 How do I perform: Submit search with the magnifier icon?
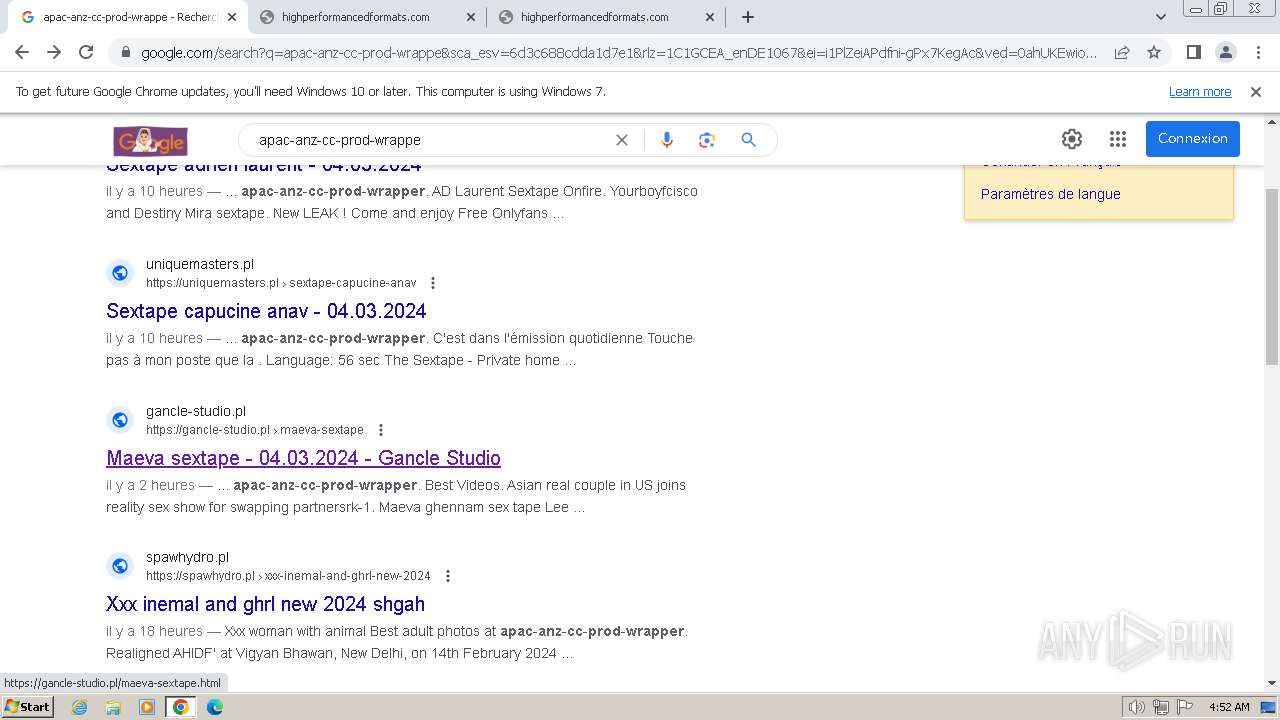pyautogui.click(x=748, y=140)
